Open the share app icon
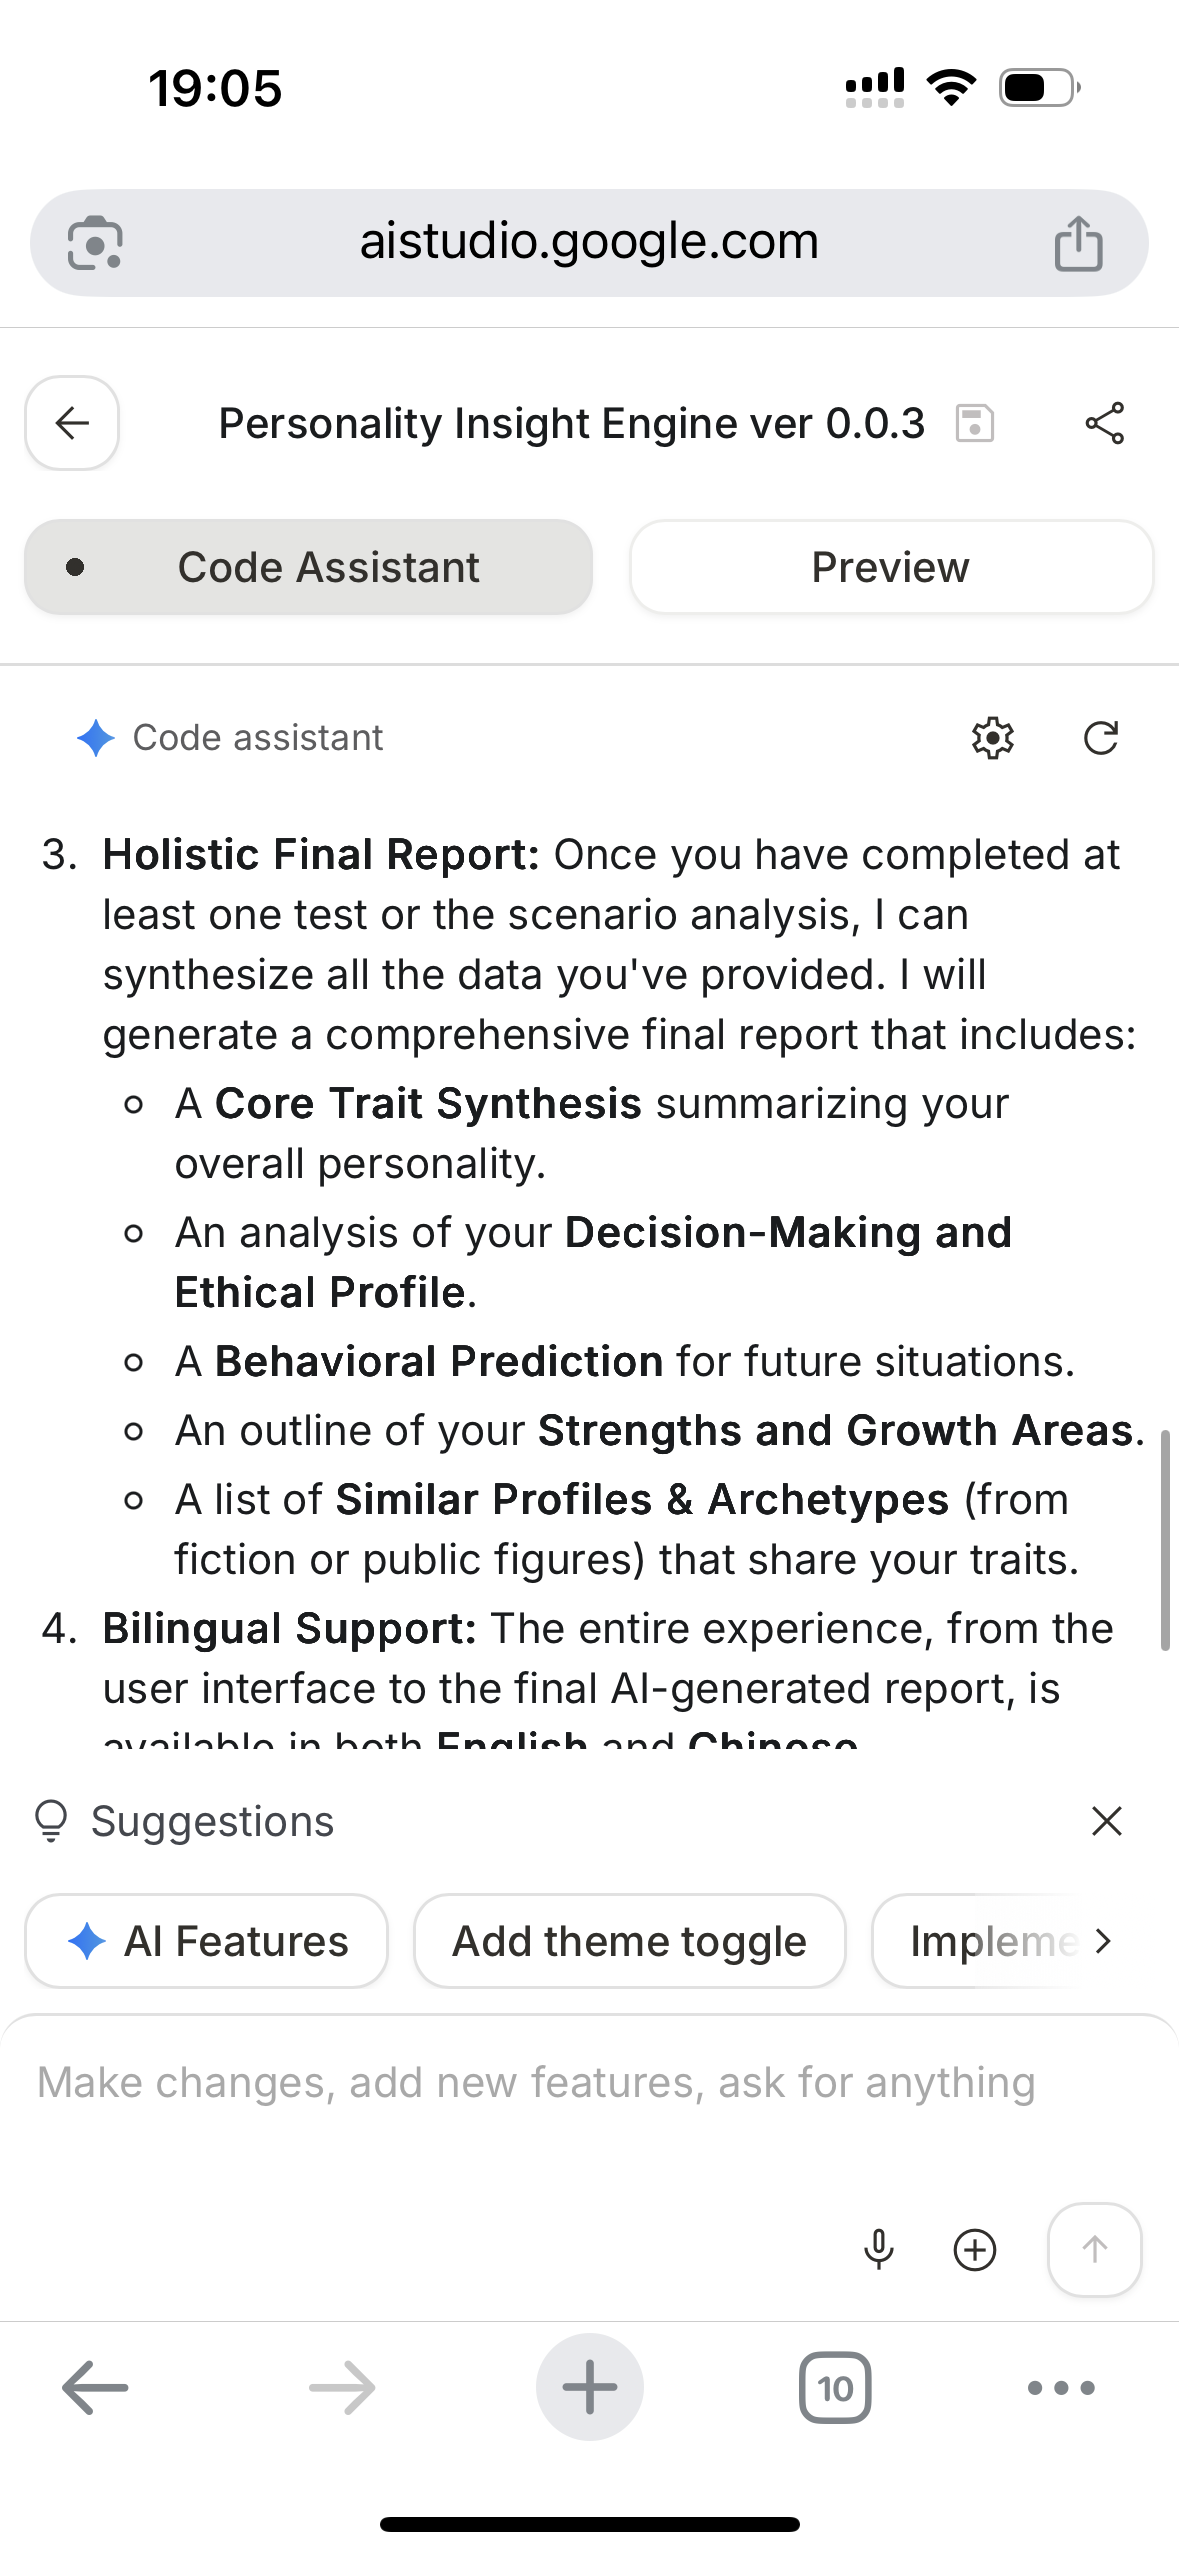The width and height of the screenshot is (1179, 2556). coord(1104,423)
